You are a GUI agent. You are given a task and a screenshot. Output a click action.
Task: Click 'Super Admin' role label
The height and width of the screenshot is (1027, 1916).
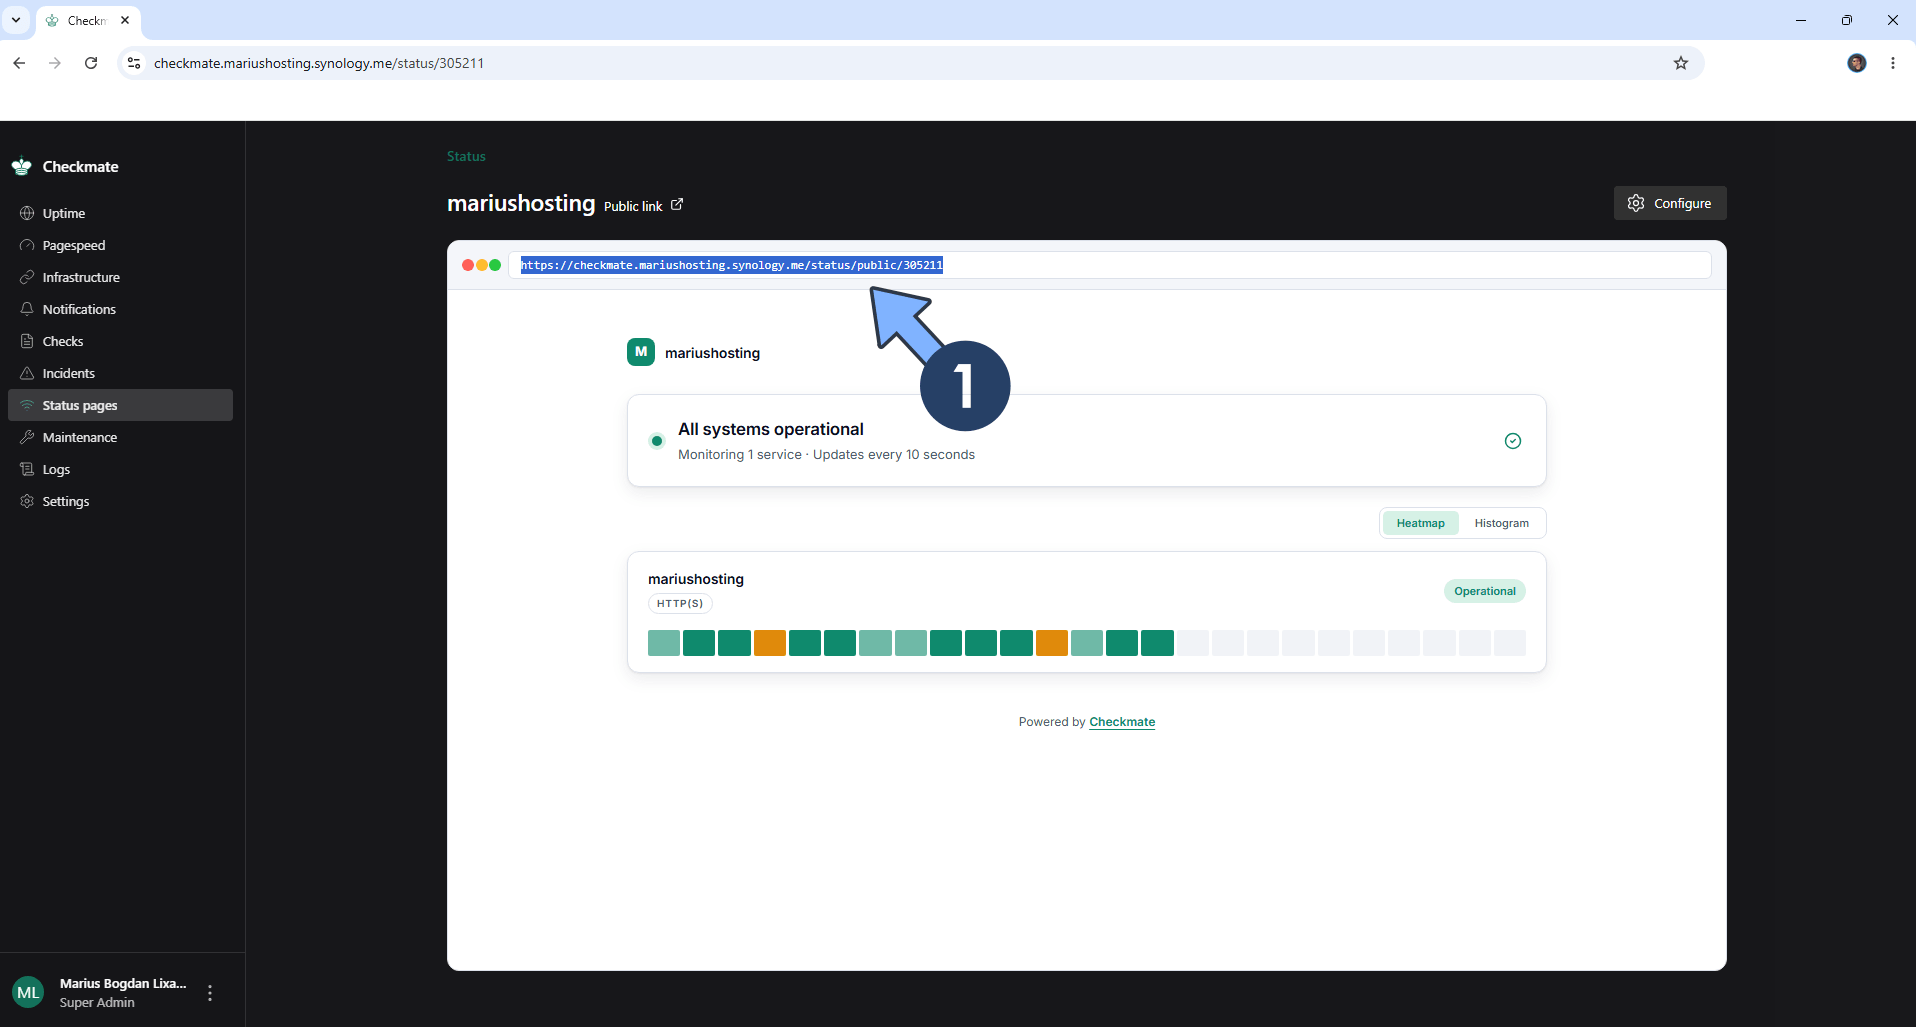pos(97,1003)
